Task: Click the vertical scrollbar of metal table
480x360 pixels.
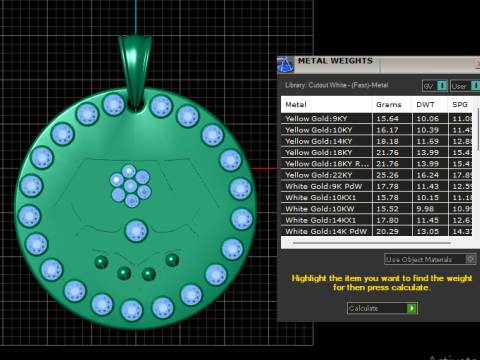Action: [478, 129]
